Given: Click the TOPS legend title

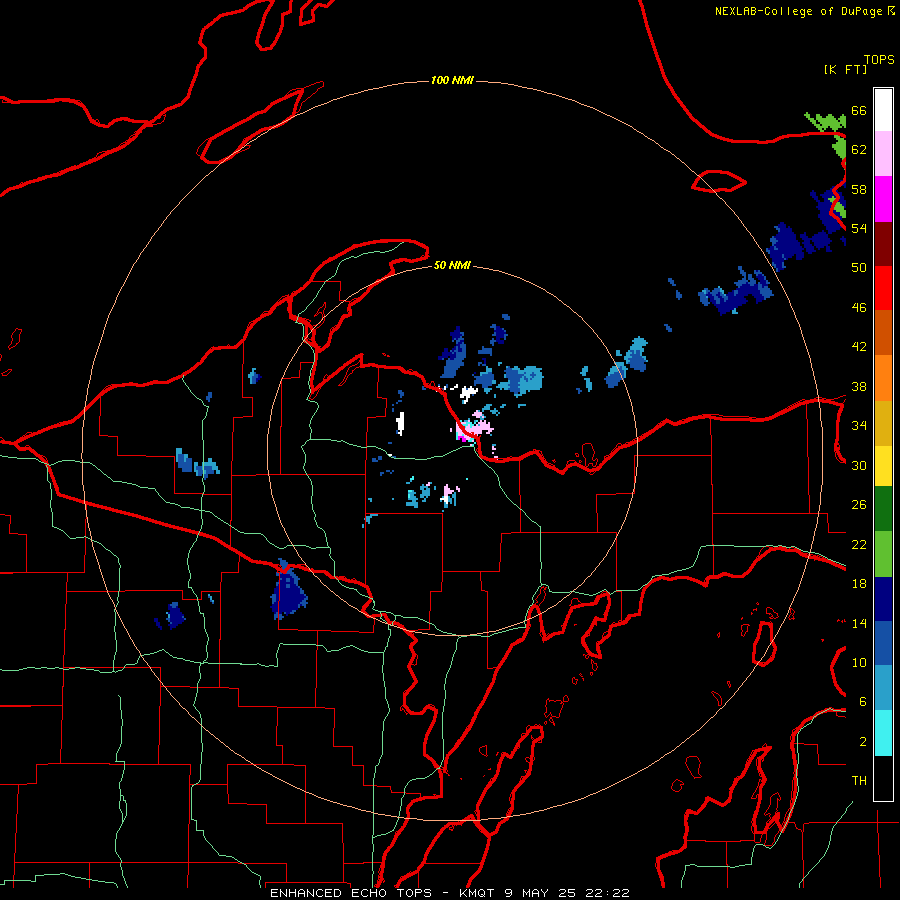Looking at the screenshot, I should click(879, 59).
